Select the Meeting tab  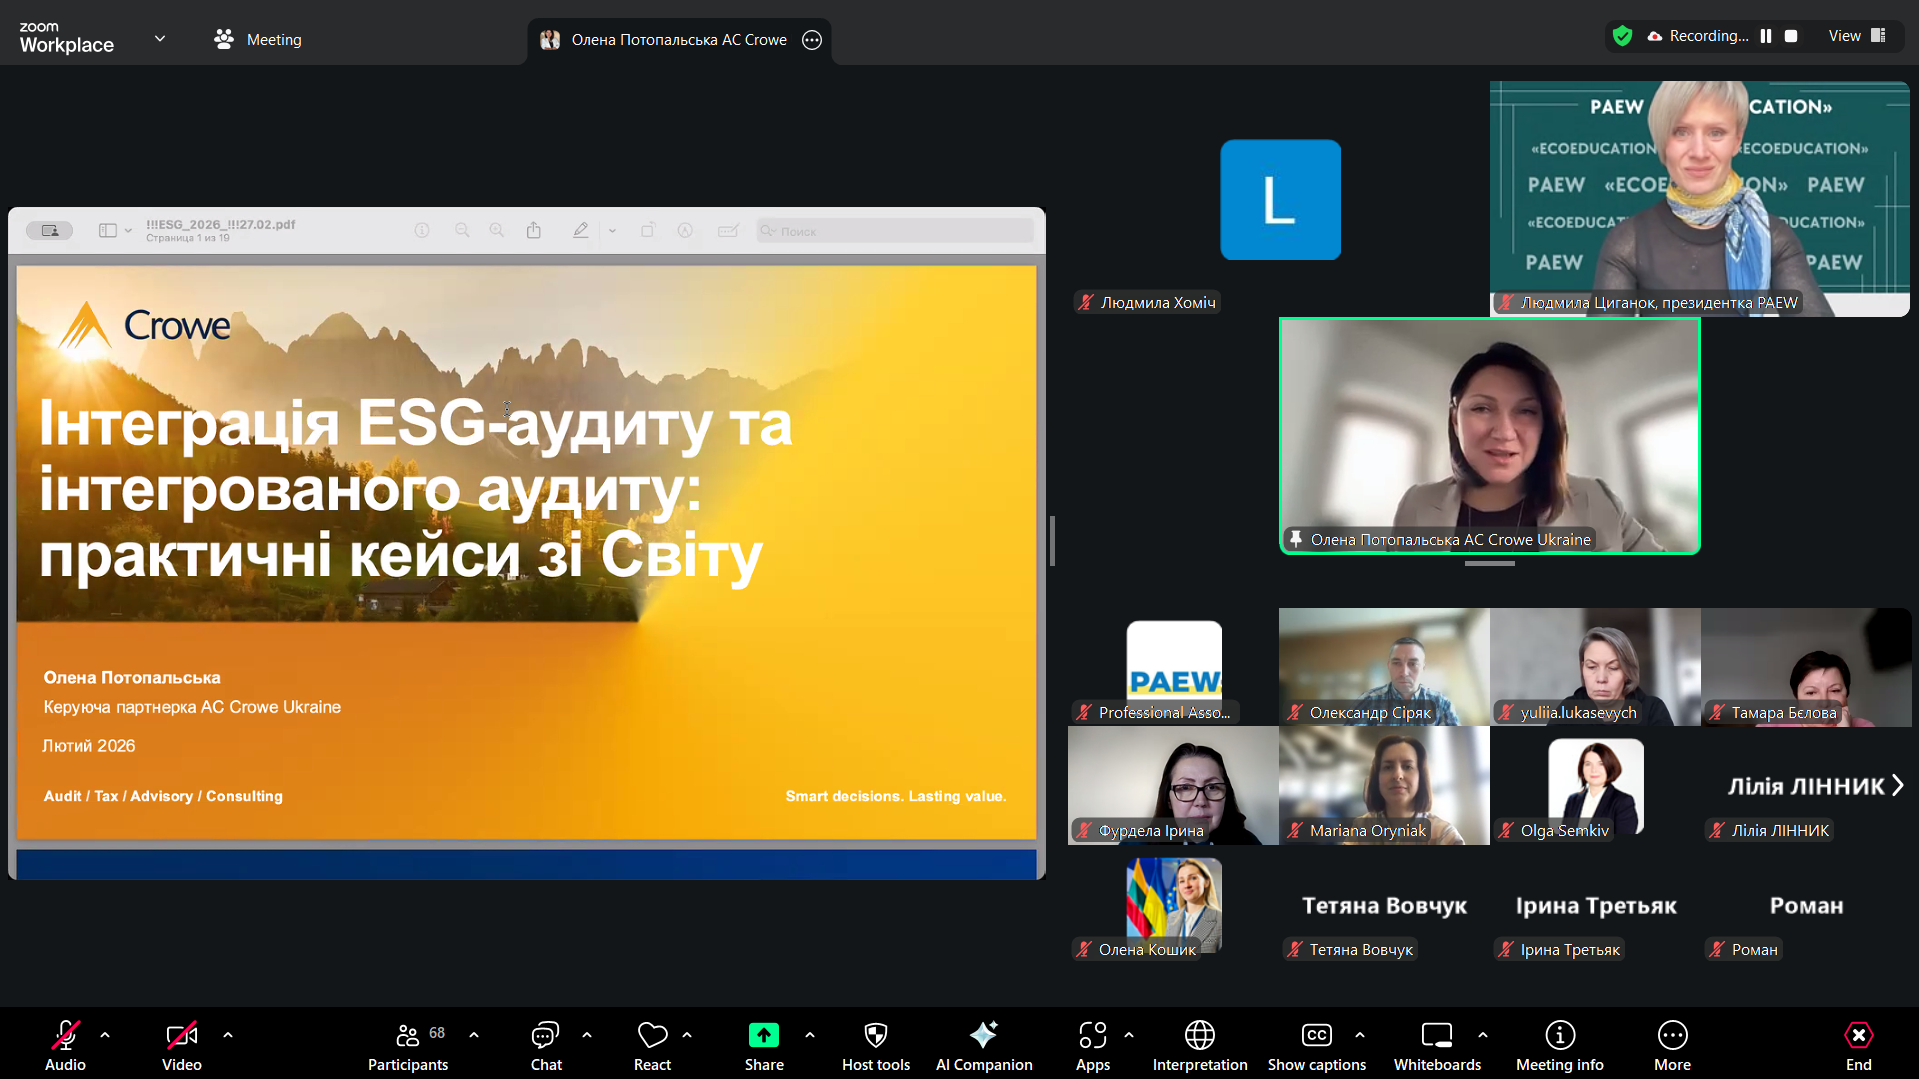pyautogui.click(x=258, y=40)
